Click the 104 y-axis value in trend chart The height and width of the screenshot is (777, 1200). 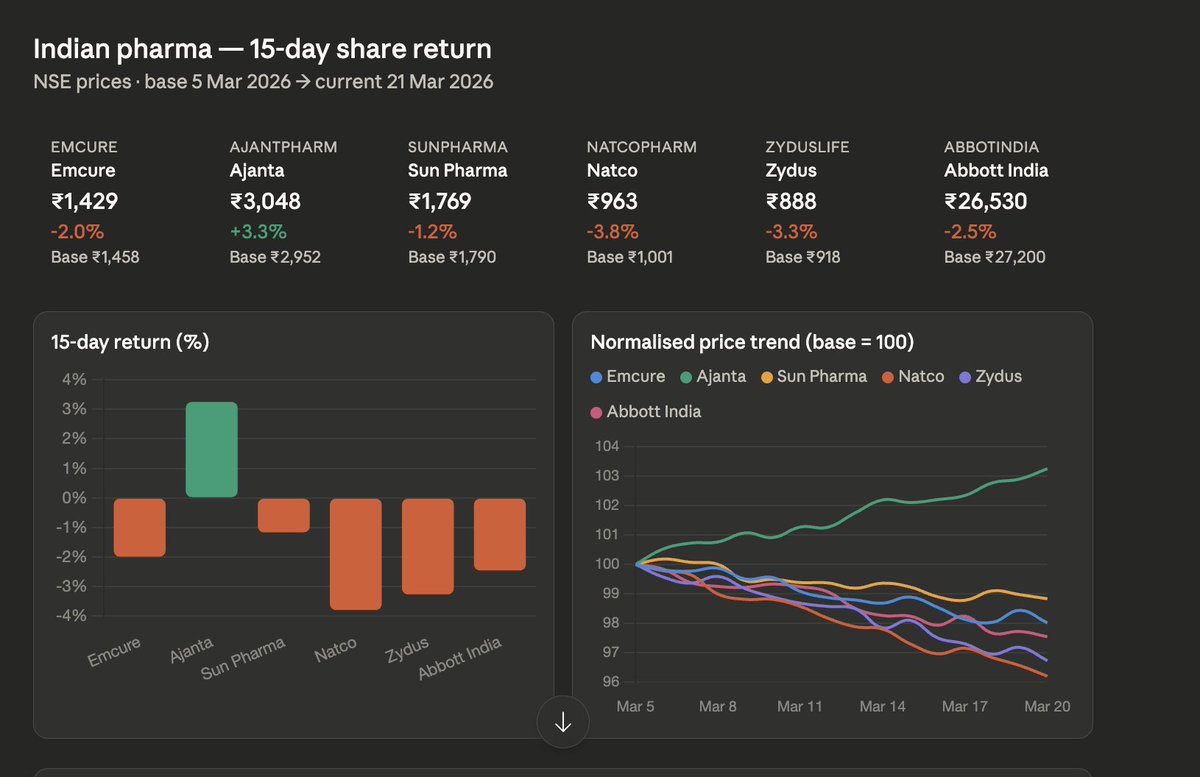(x=607, y=445)
